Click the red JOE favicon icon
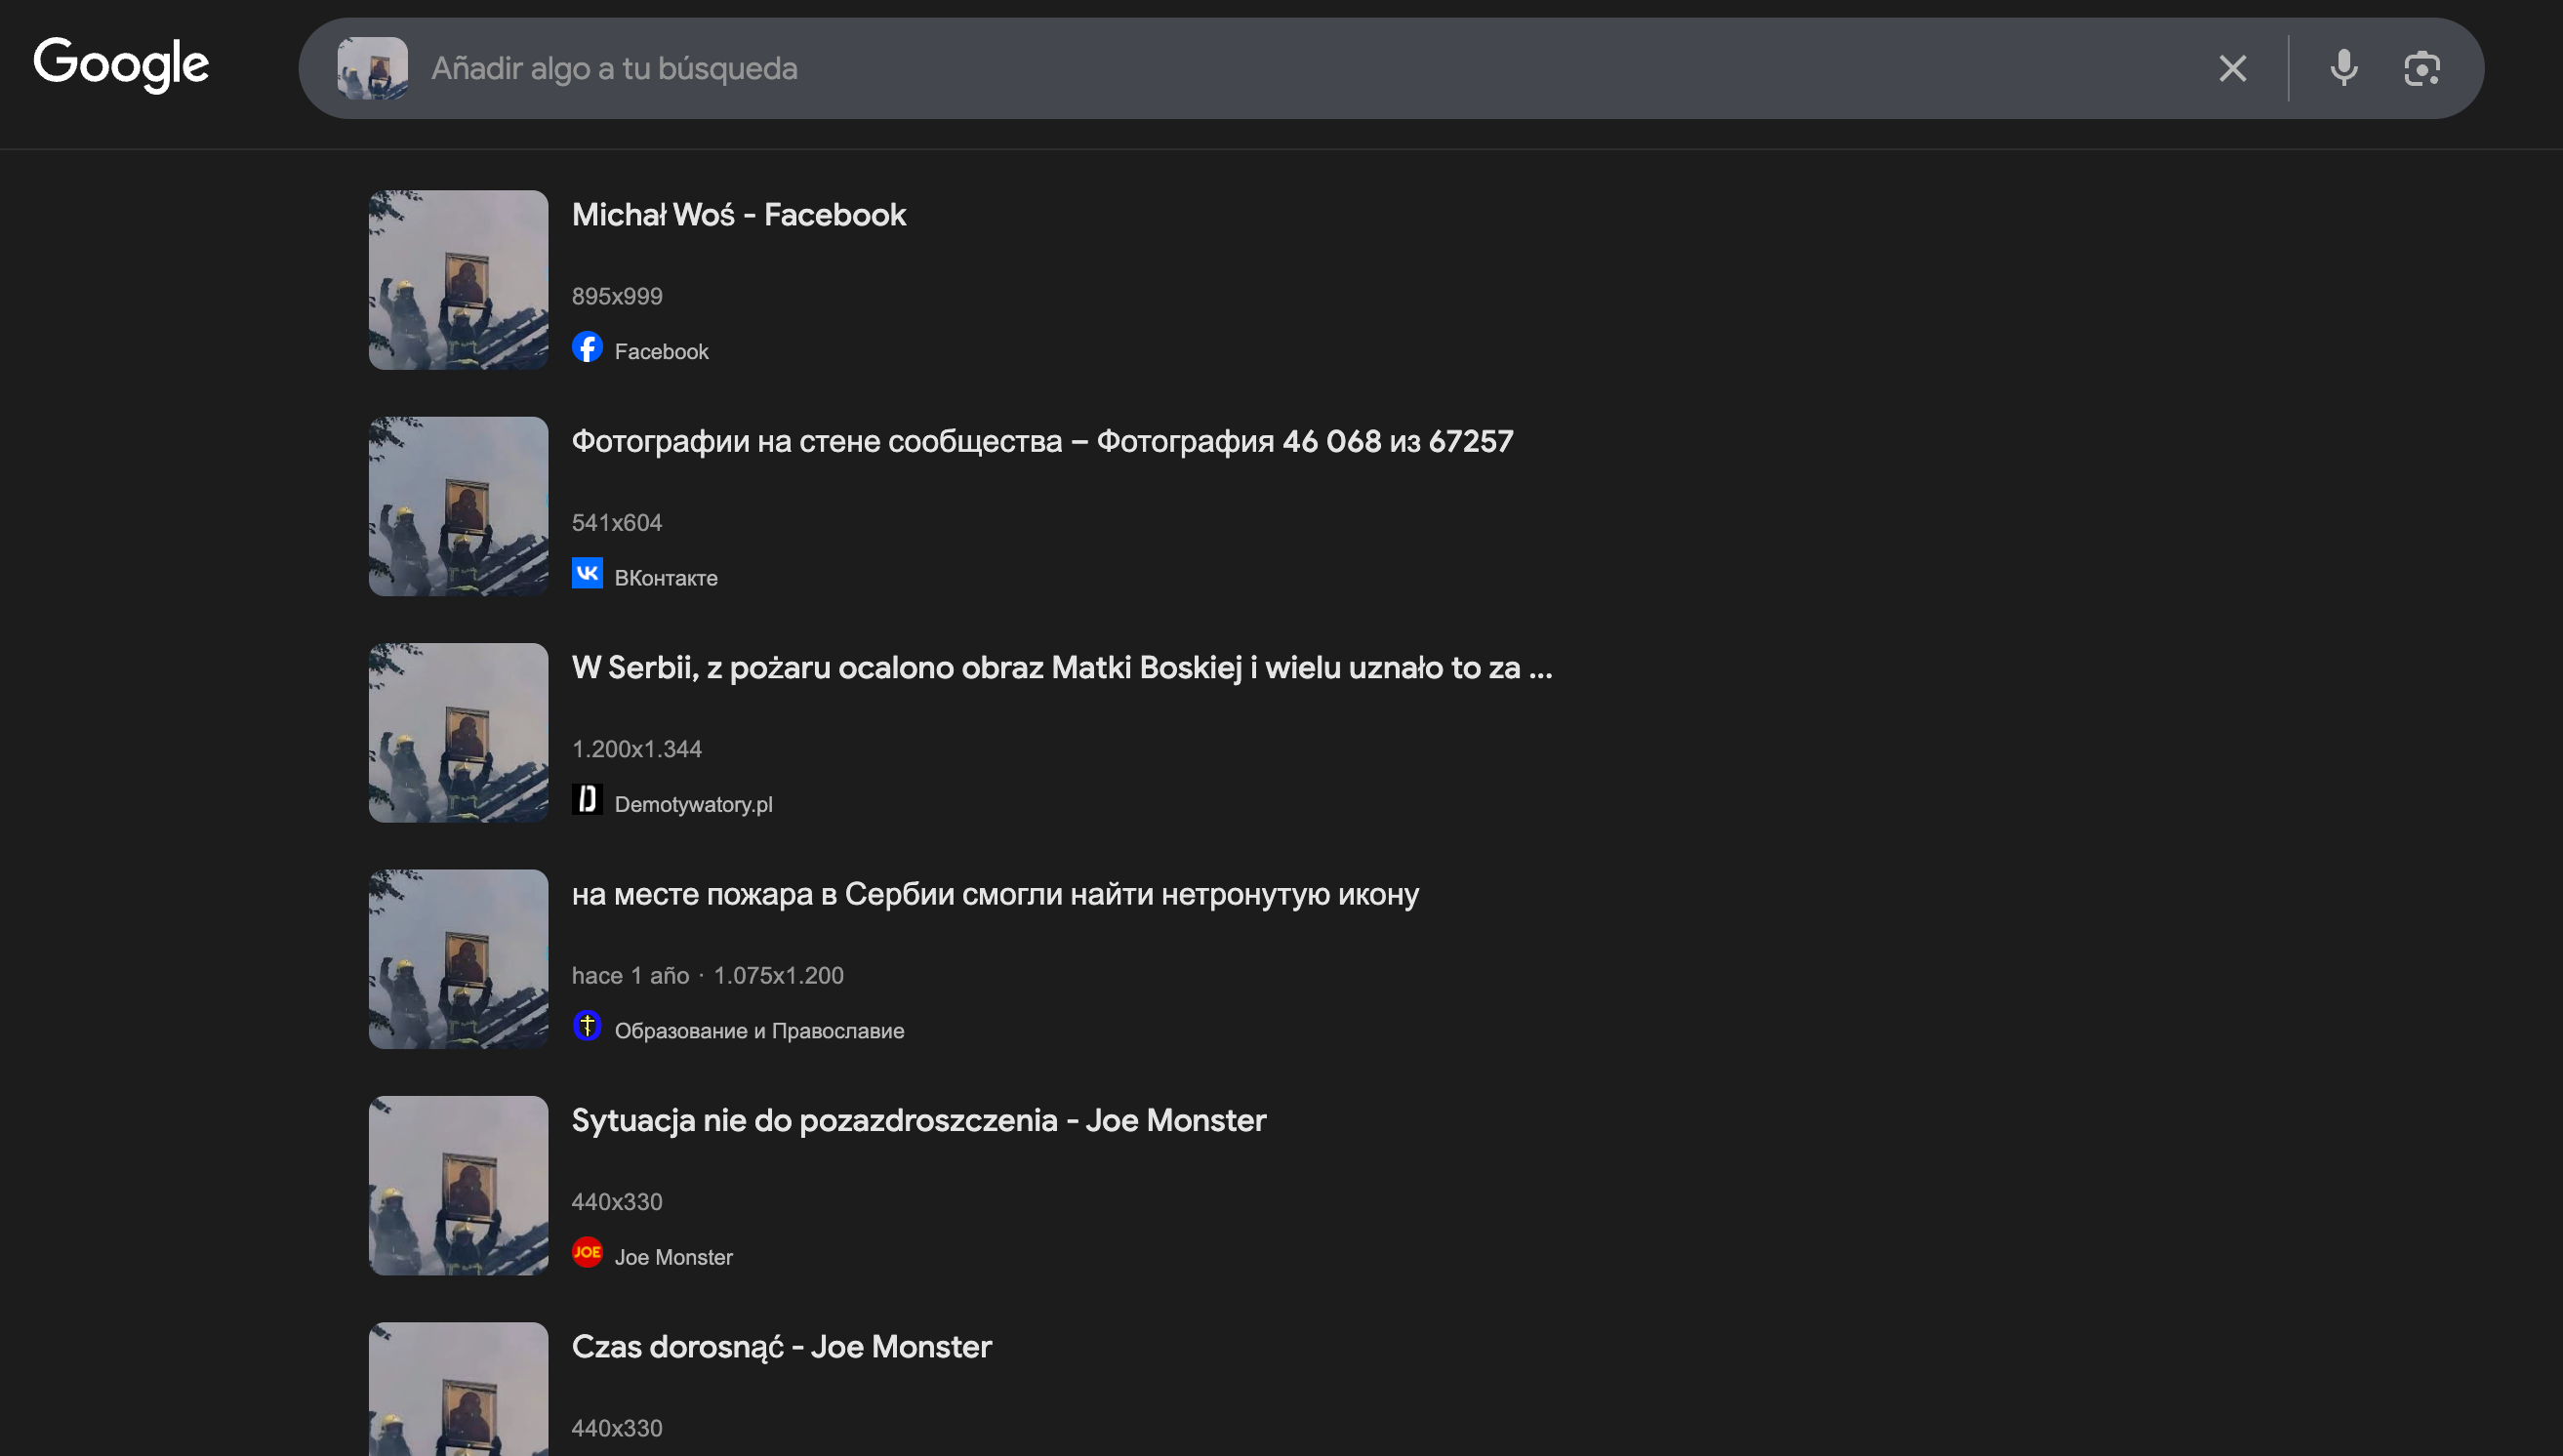 pos(587,1253)
